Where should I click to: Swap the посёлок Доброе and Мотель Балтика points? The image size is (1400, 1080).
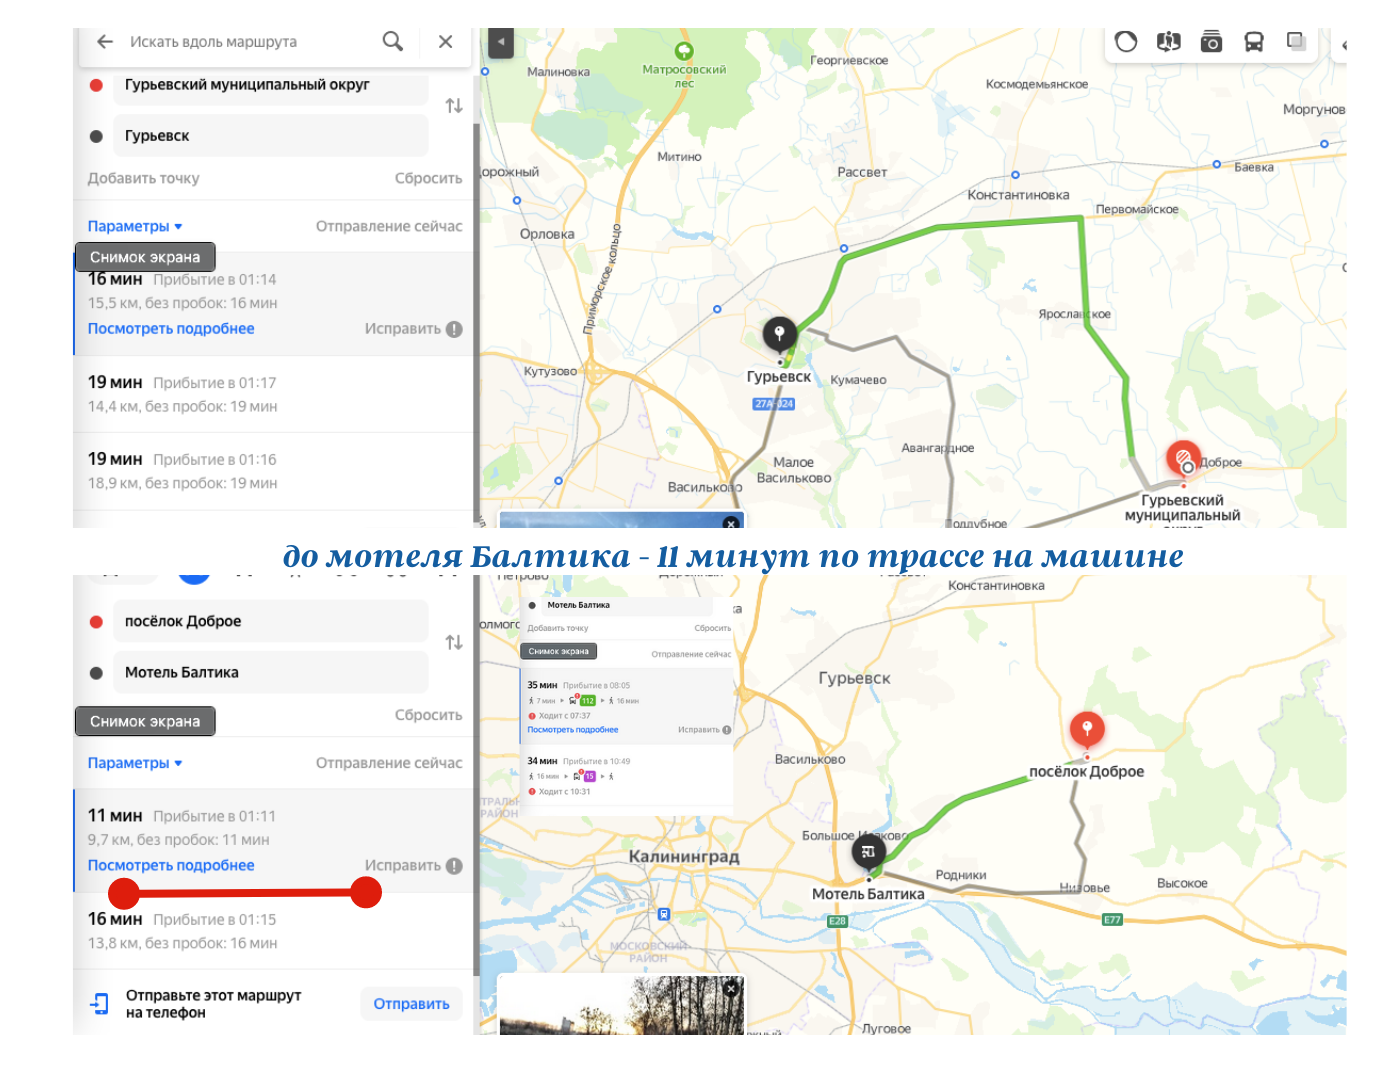(454, 643)
